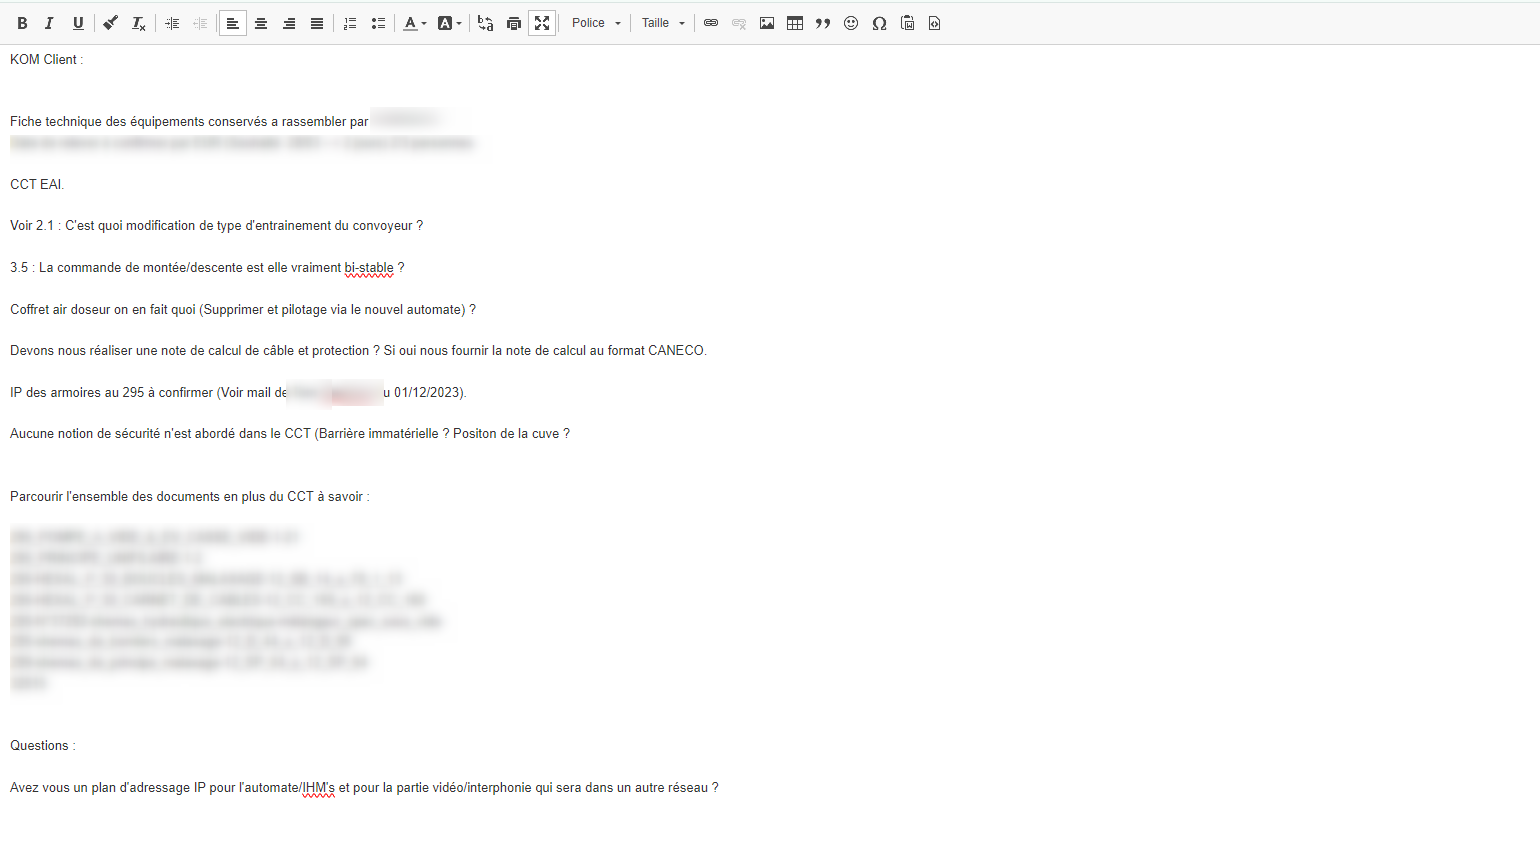This screenshot has width=1540, height=847.
Task: Click the line starting "Parcourir l'ensemble des documents"
Action: click(190, 497)
